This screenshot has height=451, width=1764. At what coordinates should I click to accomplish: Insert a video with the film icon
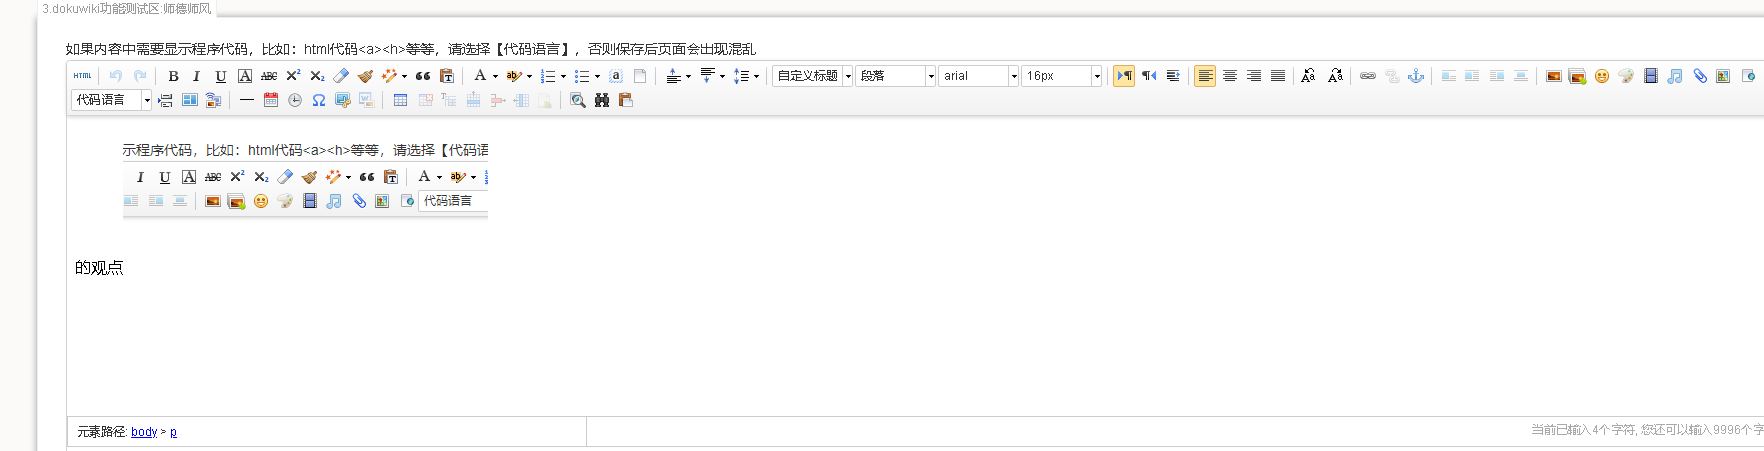point(1650,76)
